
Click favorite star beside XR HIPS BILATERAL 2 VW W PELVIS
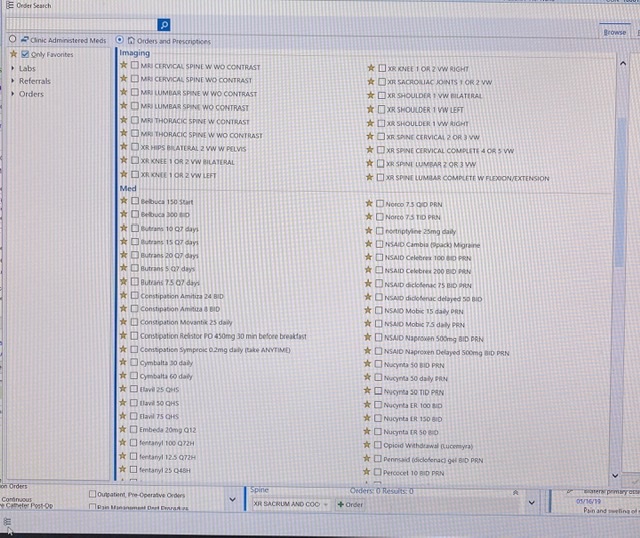pyautogui.click(x=124, y=147)
